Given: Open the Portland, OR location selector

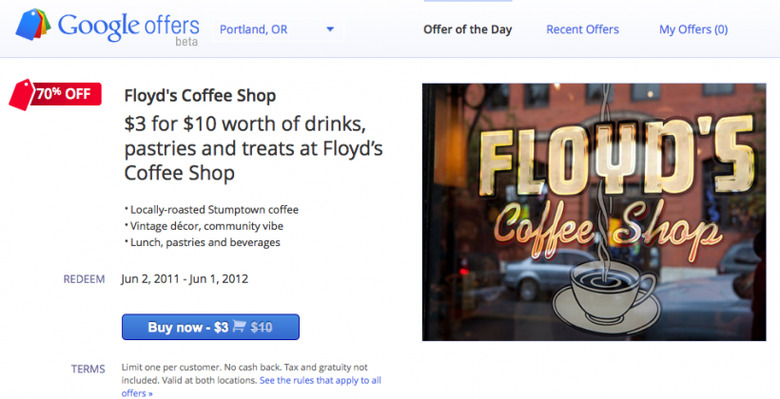Looking at the screenshot, I should coord(278,30).
